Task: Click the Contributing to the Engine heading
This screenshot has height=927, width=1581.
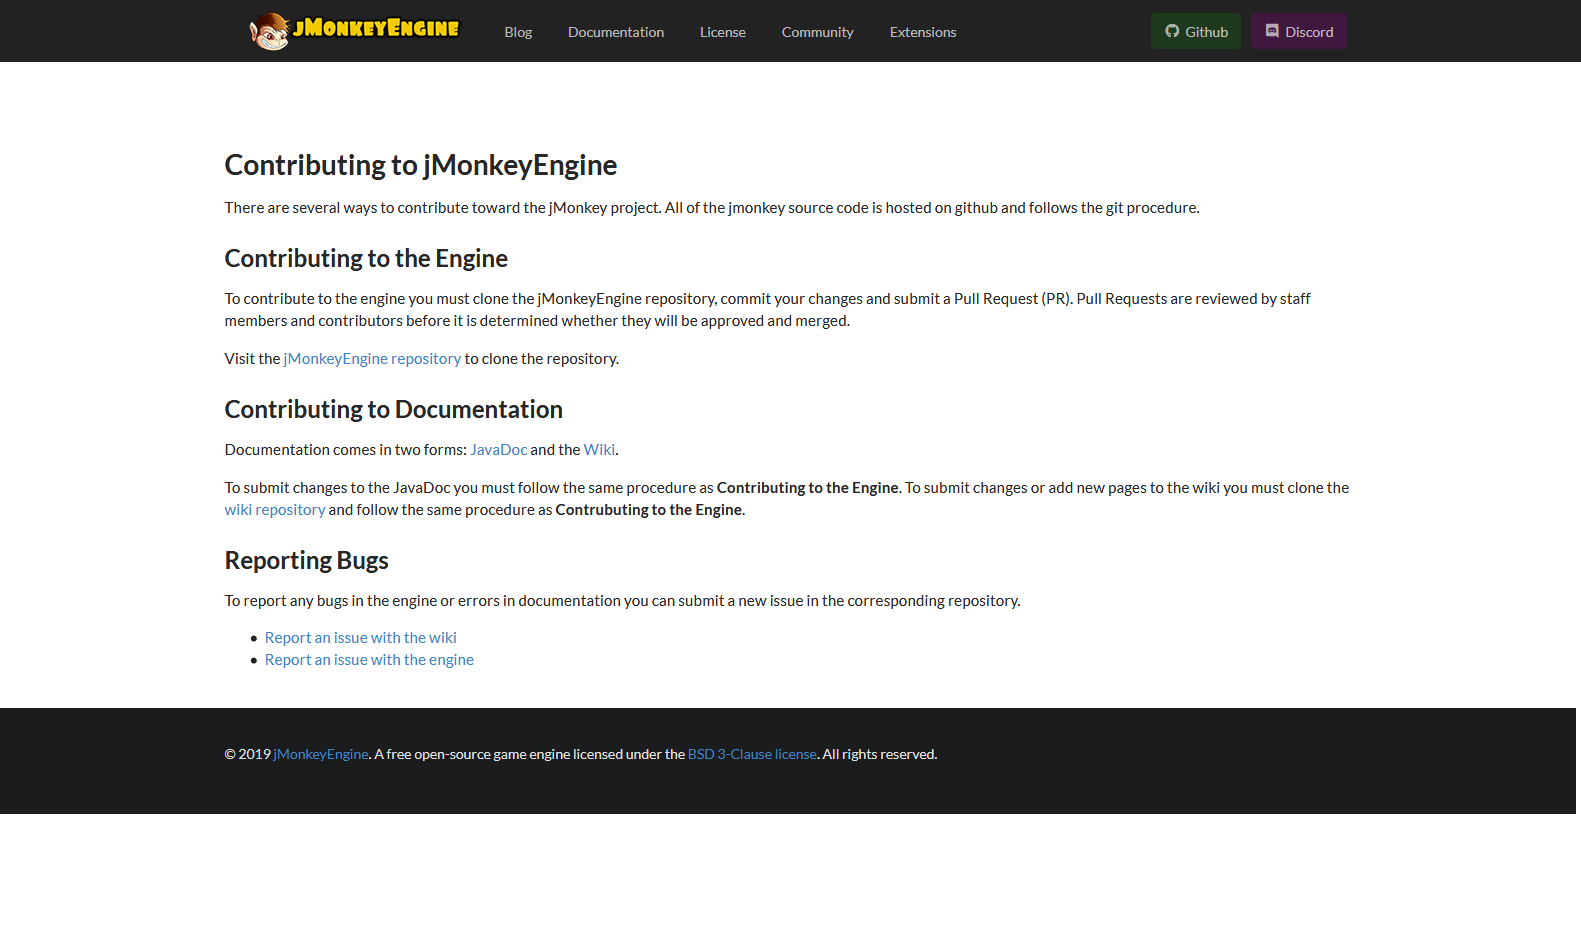Action: tap(366, 258)
